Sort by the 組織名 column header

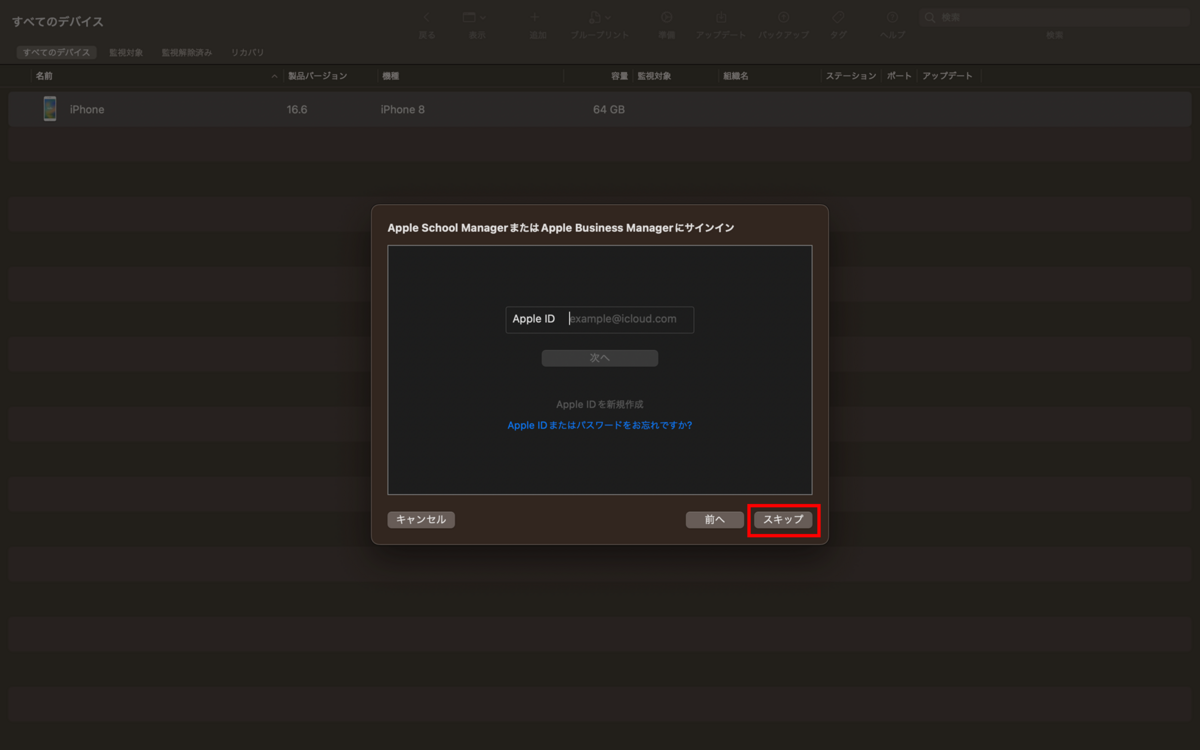click(x=770, y=76)
